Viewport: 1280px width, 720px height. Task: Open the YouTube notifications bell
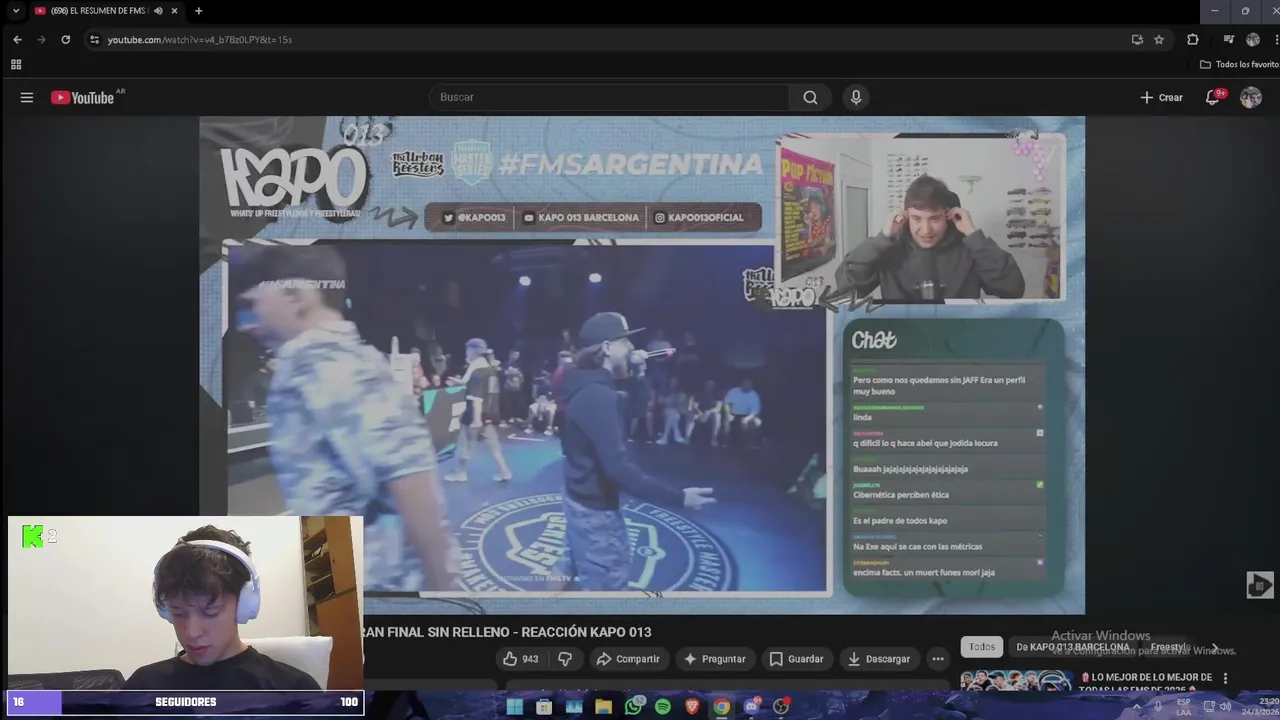[x=1213, y=97]
